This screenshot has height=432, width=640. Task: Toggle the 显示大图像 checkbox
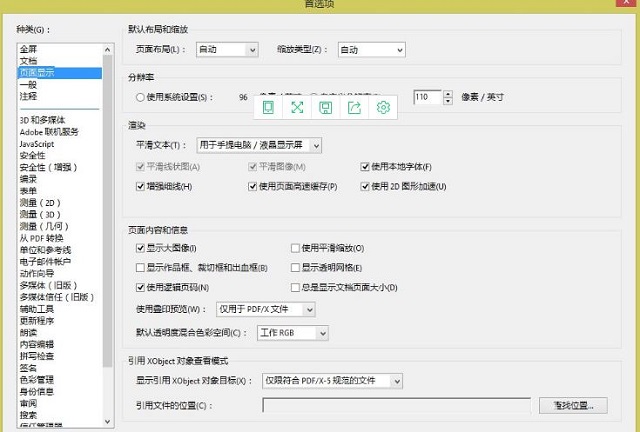(x=140, y=247)
